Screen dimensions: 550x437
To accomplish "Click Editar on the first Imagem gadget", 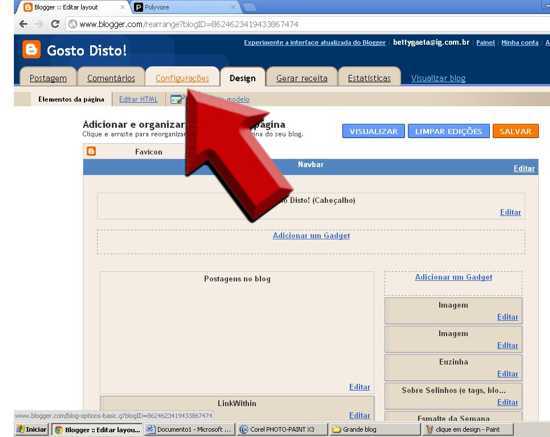I will pos(507,317).
